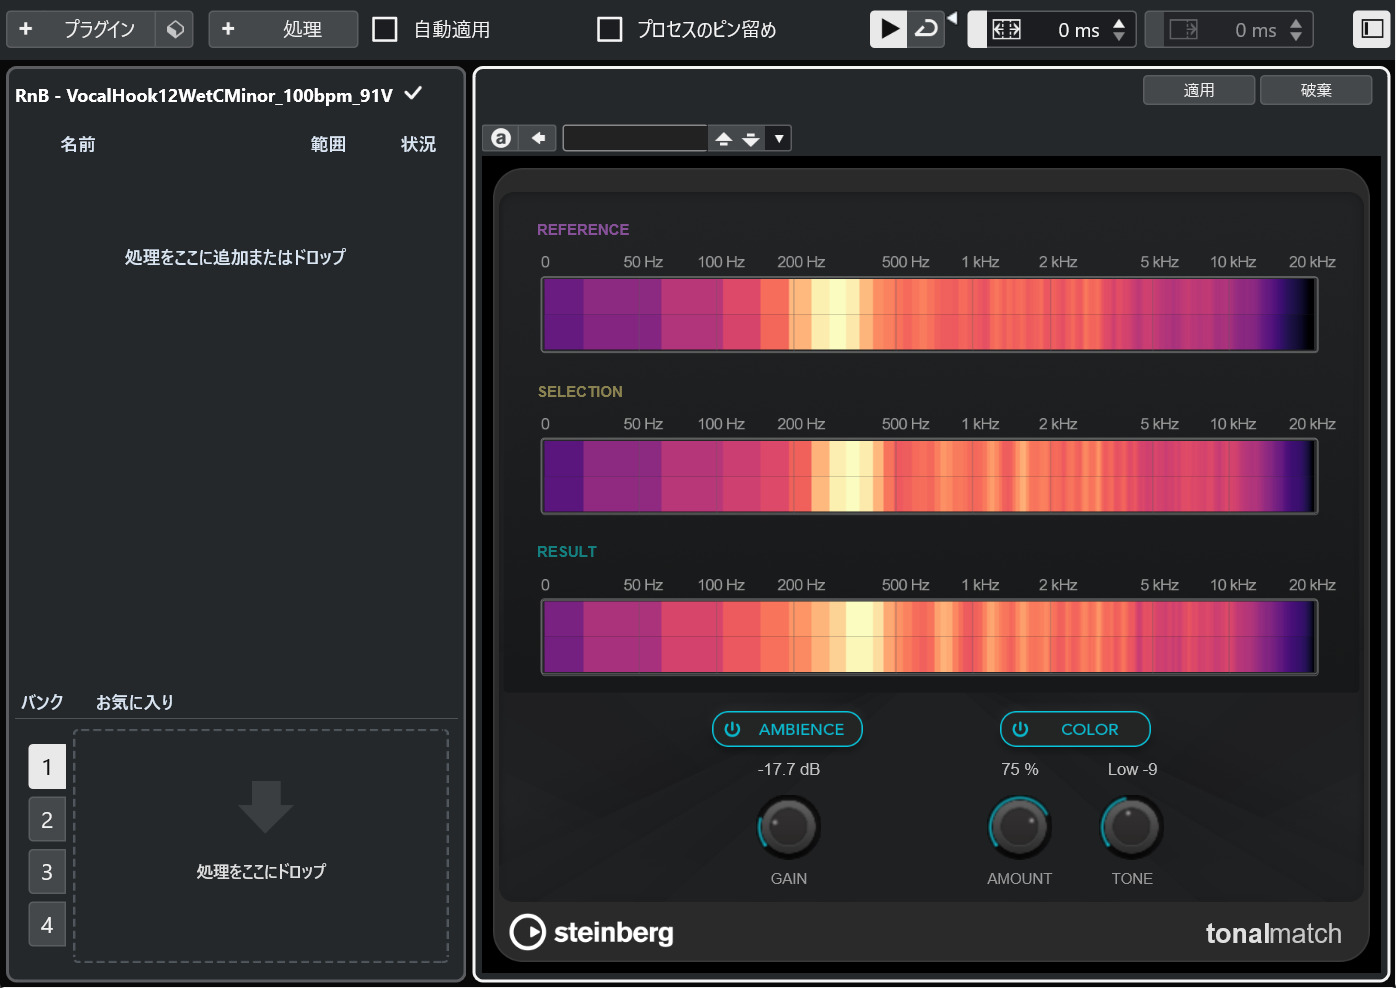1396x988 pixels.
Task: Click the 範囲 column header
Action: 328,144
